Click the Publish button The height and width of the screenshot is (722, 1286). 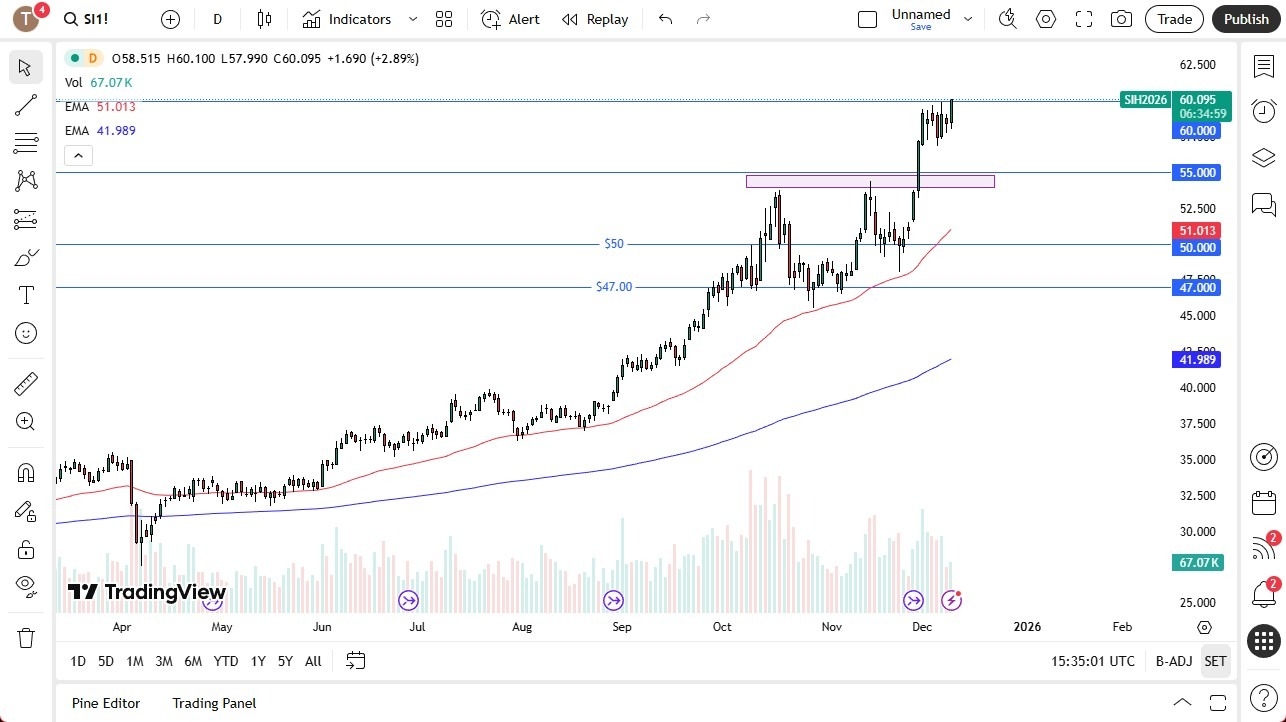(1246, 19)
